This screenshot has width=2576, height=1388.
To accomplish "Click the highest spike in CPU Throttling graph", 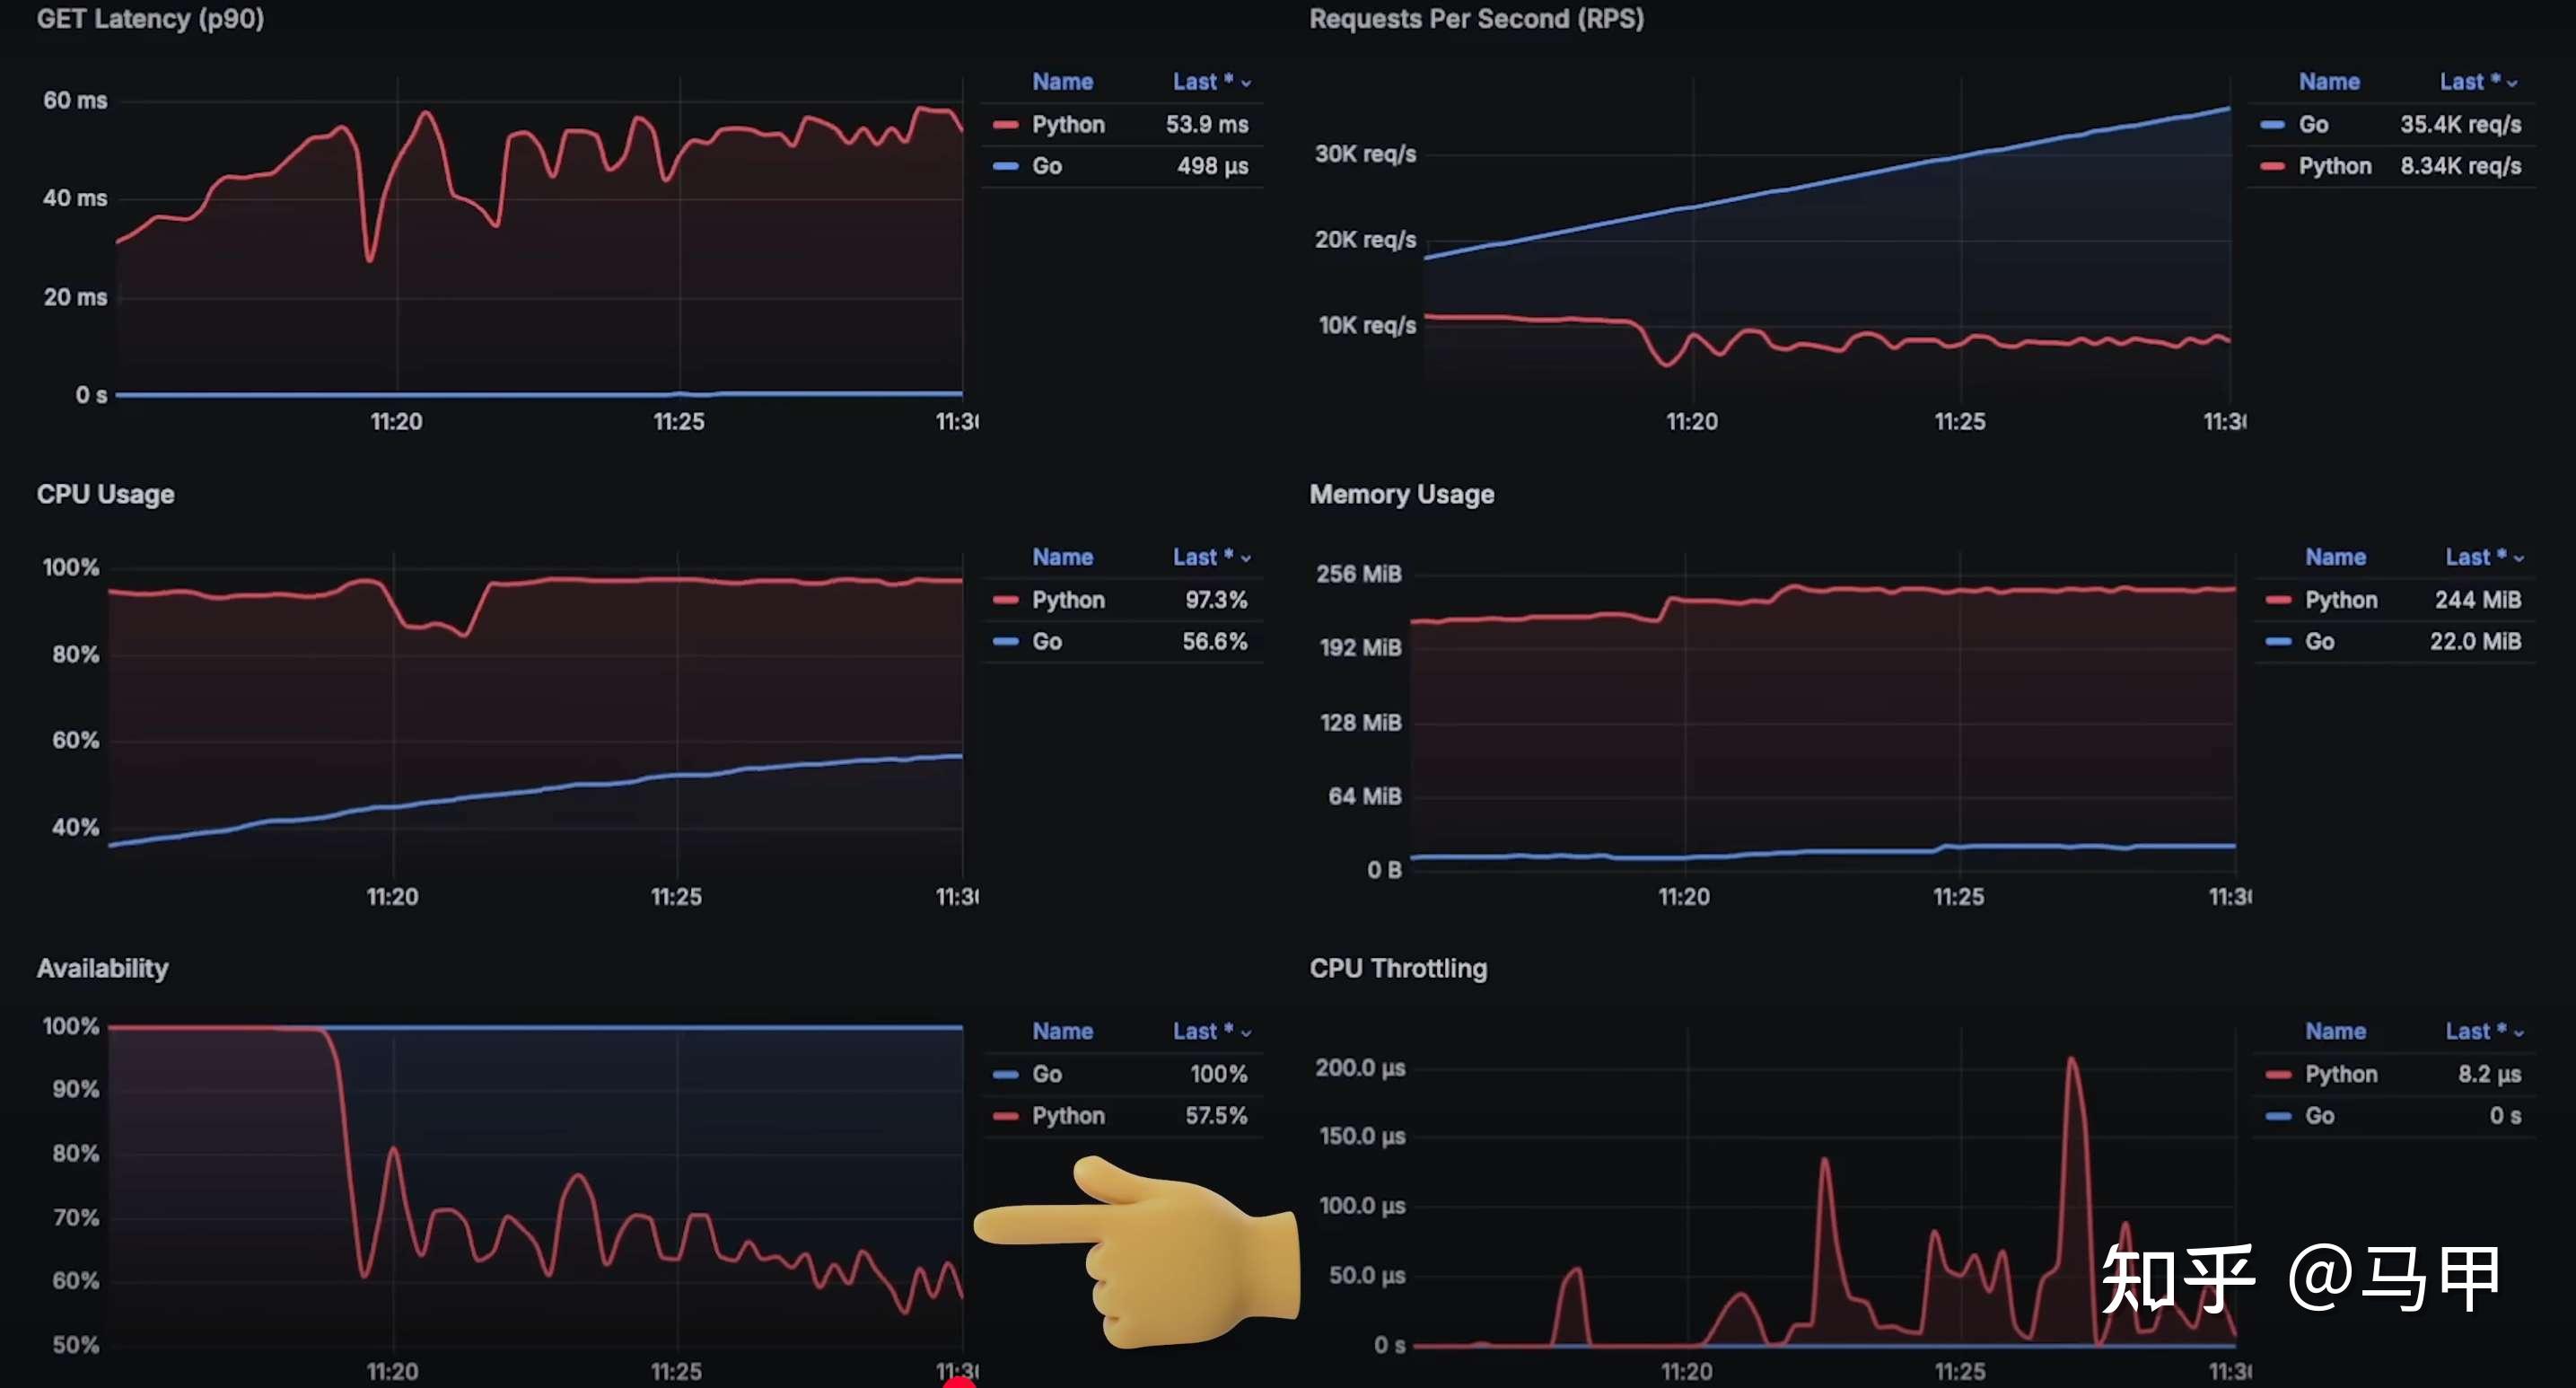I will (x=2071, y=1060).
